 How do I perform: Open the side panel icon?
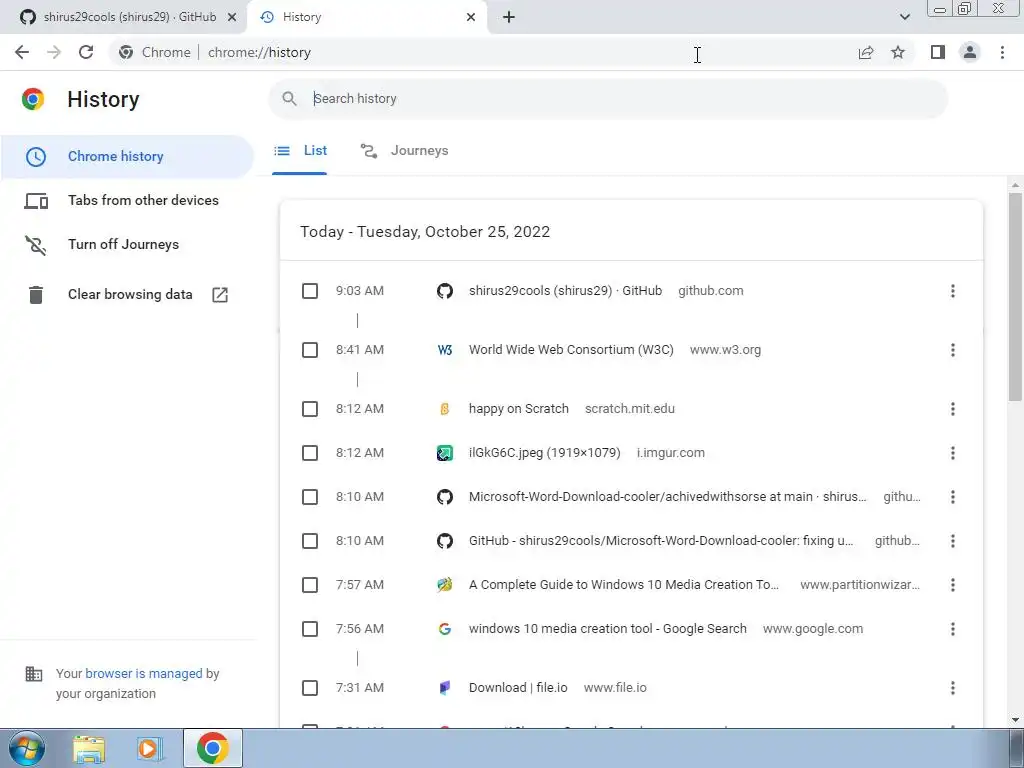click(x=938, y=52)
